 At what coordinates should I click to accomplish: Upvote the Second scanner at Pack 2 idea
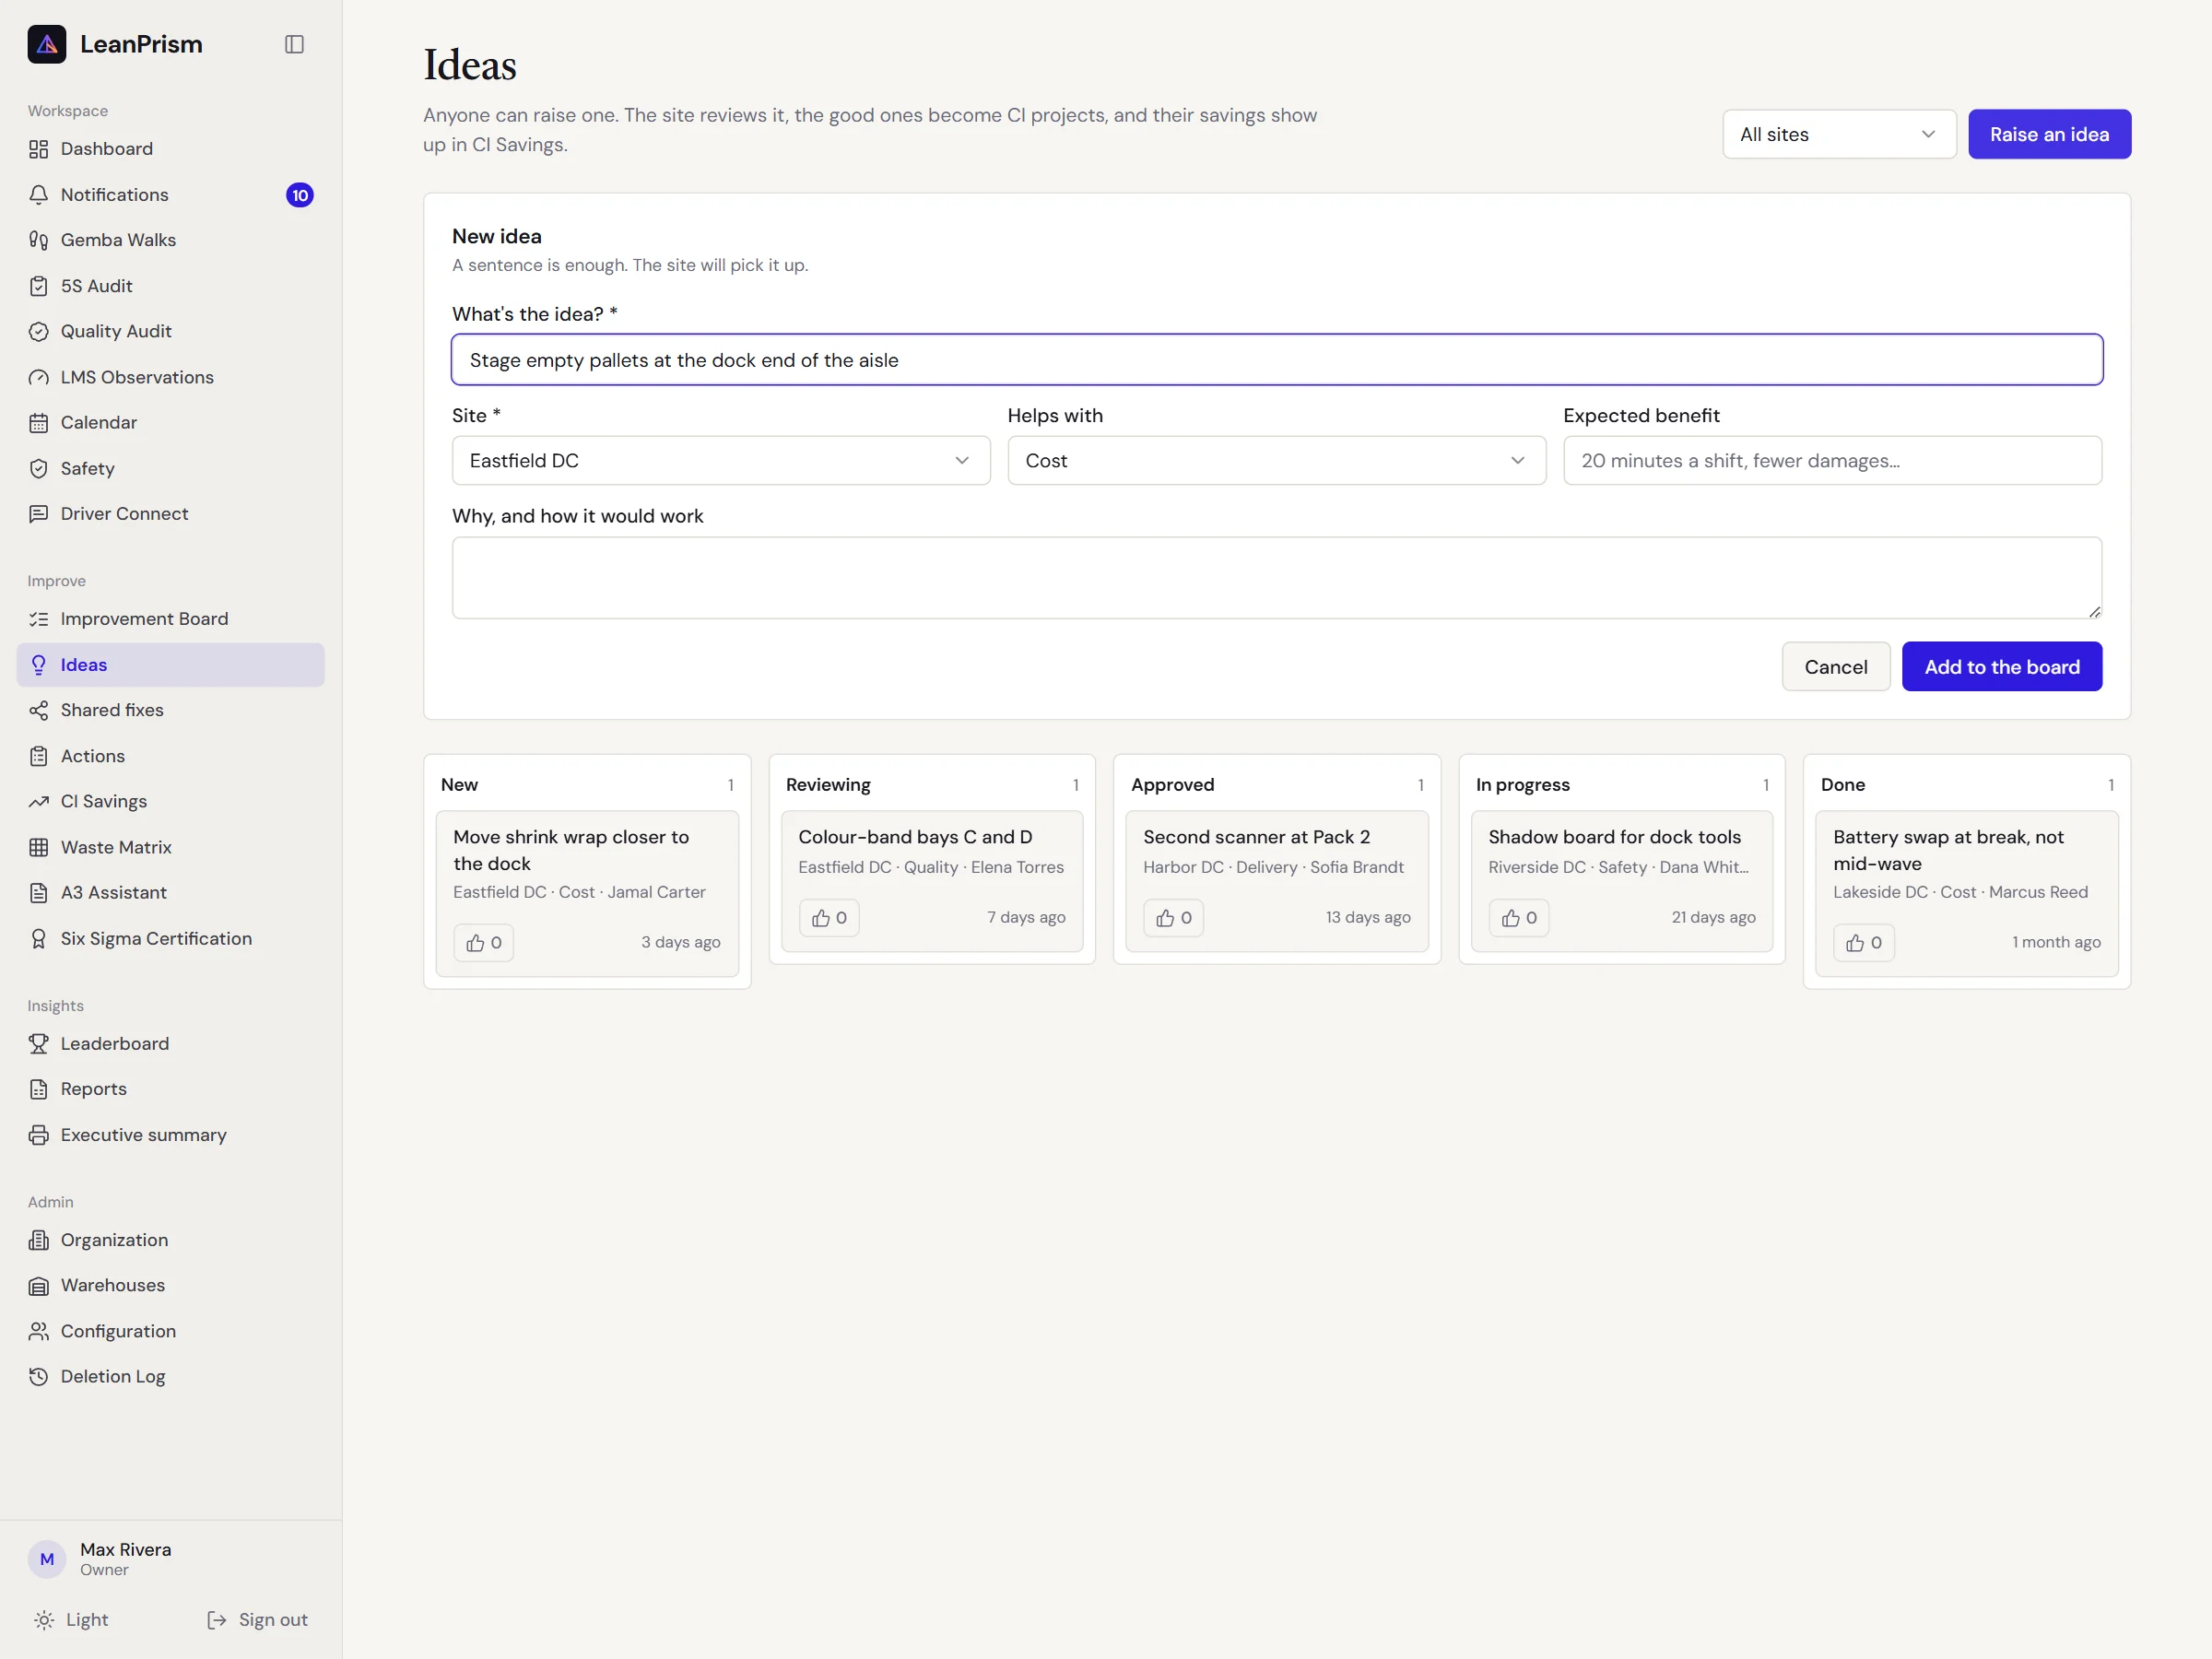pyautogui.click(x=1174, y=917)
